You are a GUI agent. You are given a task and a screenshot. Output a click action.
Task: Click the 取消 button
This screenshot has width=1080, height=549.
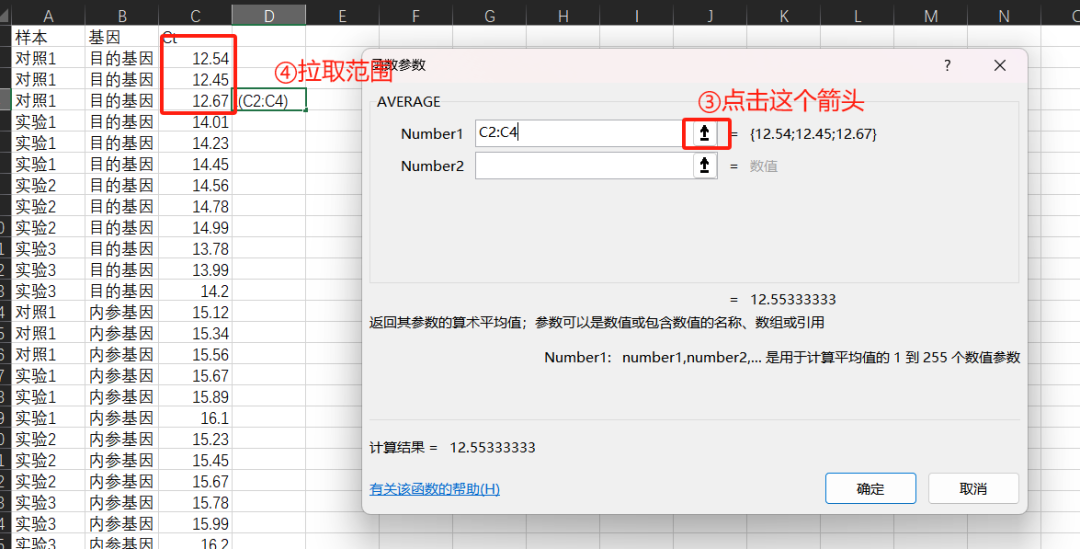(x=973, y=488)
